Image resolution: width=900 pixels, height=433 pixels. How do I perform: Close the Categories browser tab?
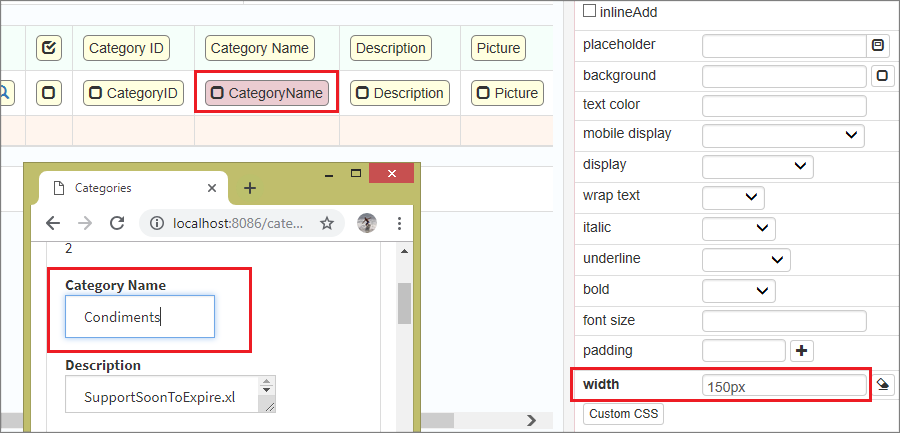coord(212,188)
